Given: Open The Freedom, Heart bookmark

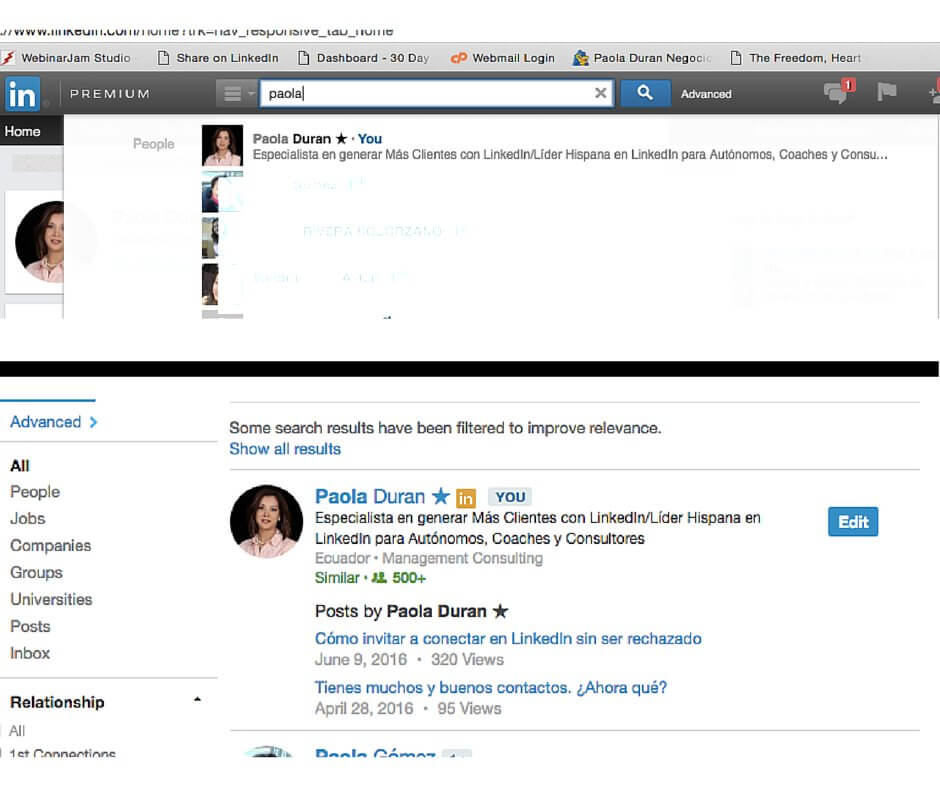Looking at the screenshot, I should point(796,58).
